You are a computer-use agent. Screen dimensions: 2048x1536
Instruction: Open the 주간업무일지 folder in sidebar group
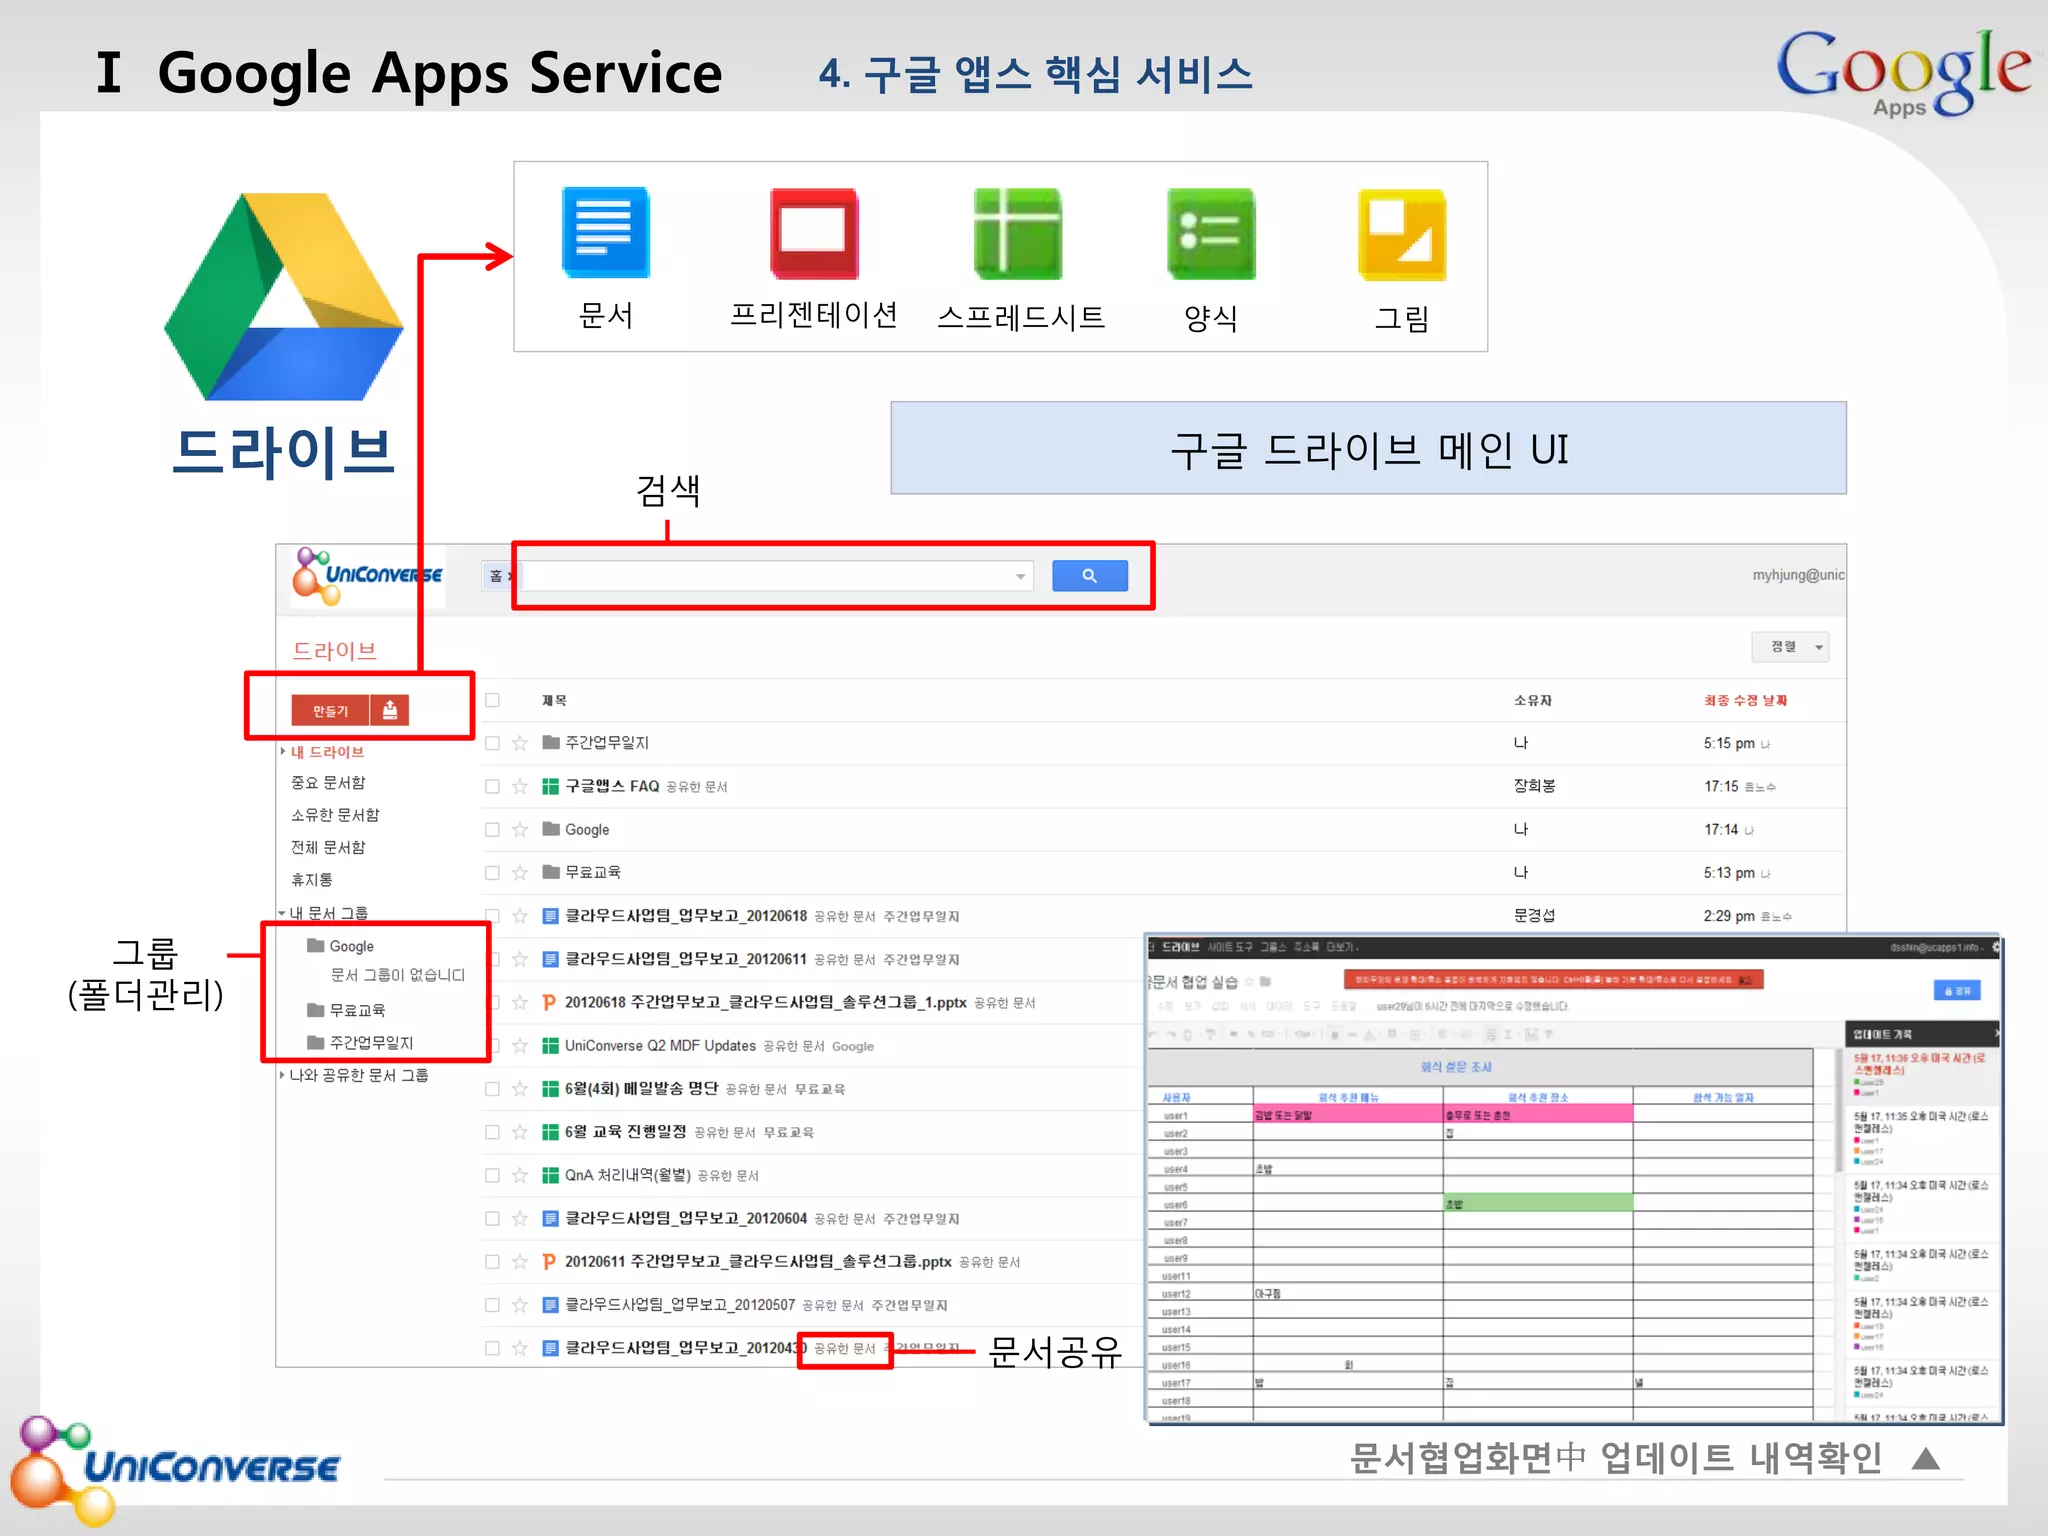371,1042
